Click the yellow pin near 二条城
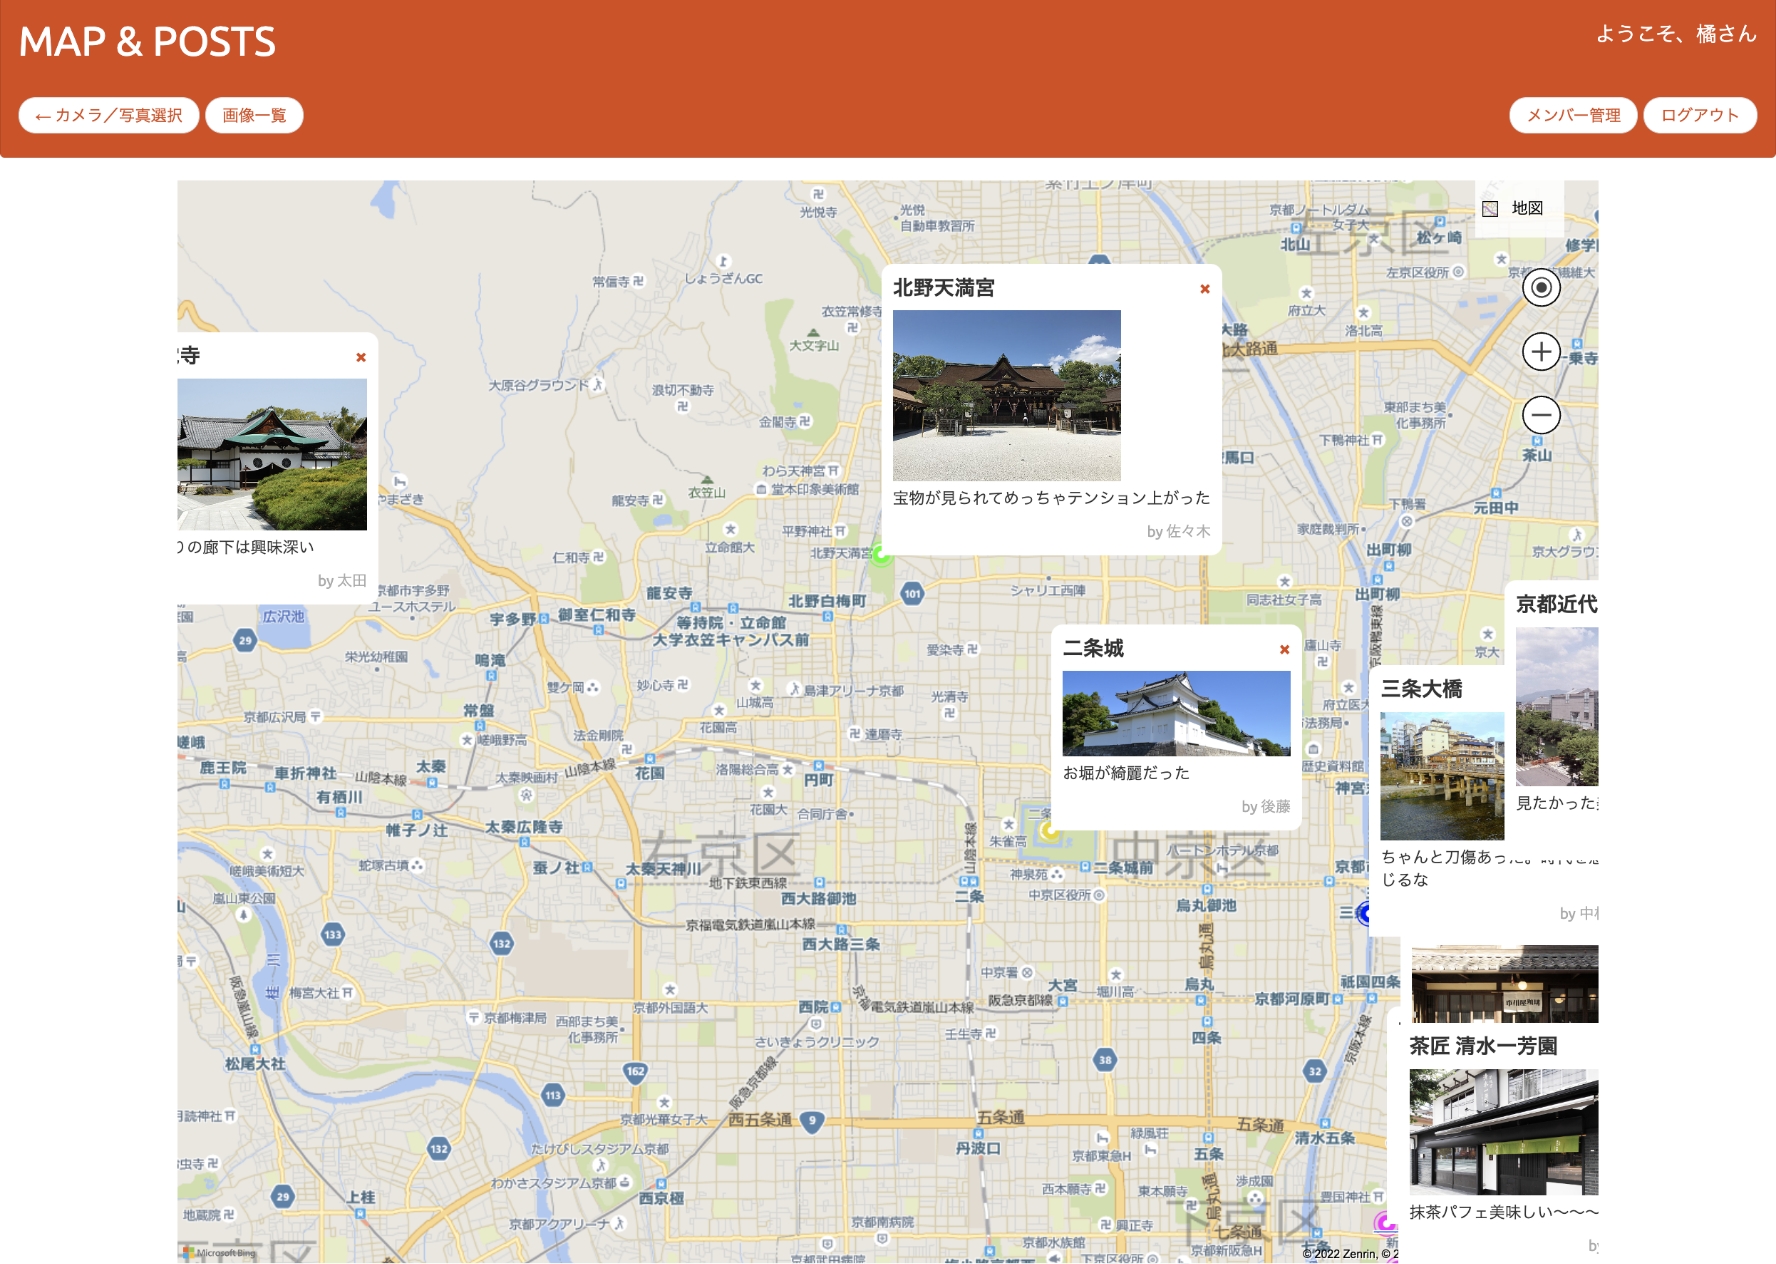 (x=1049, y=830)
